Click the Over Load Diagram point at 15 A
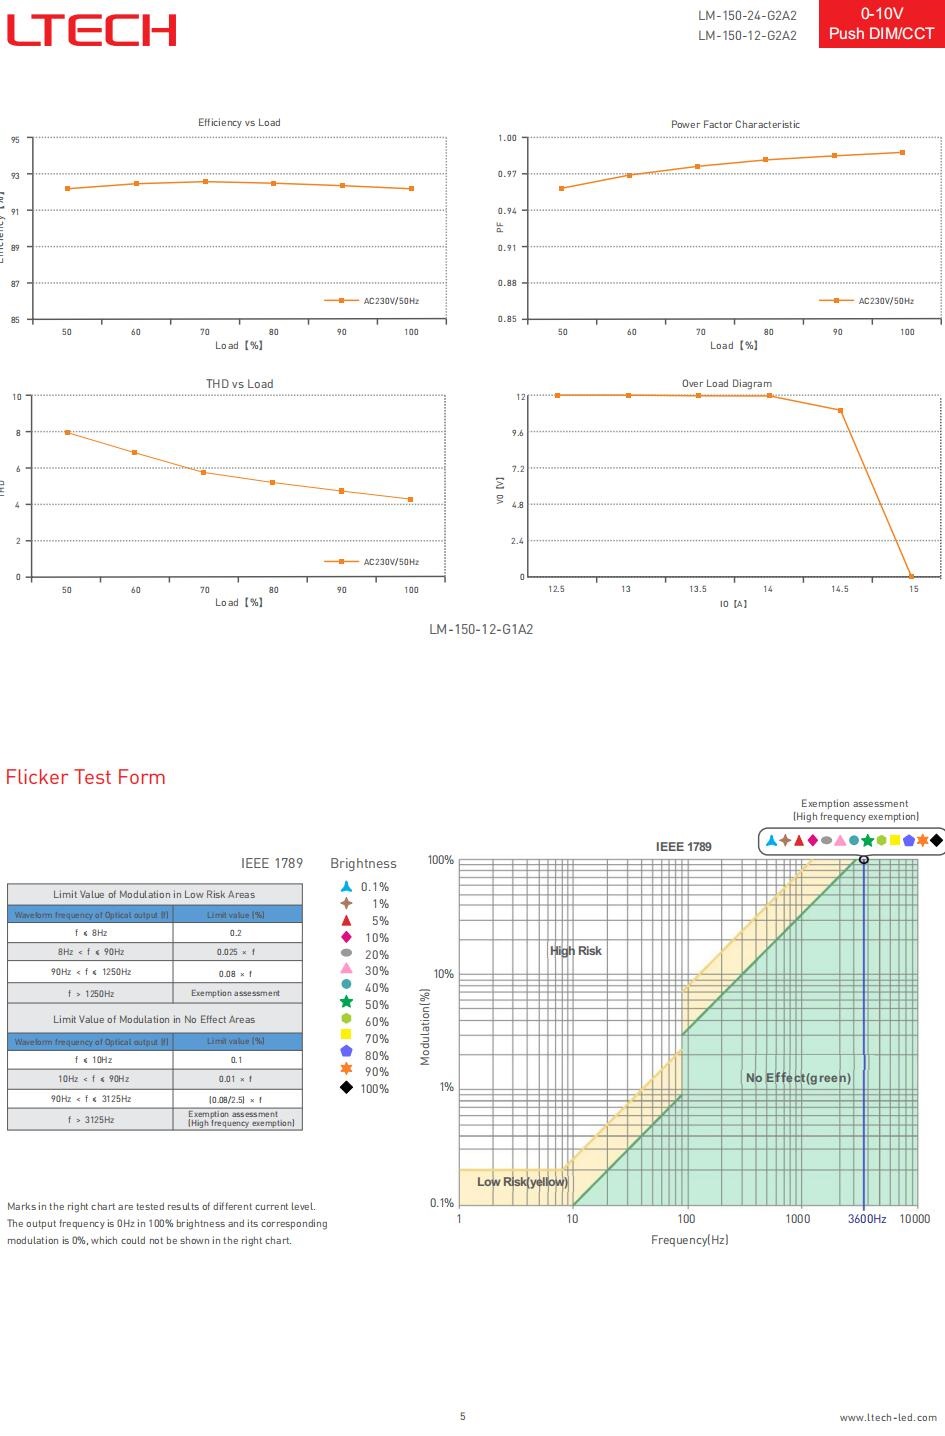 point(911,577)
